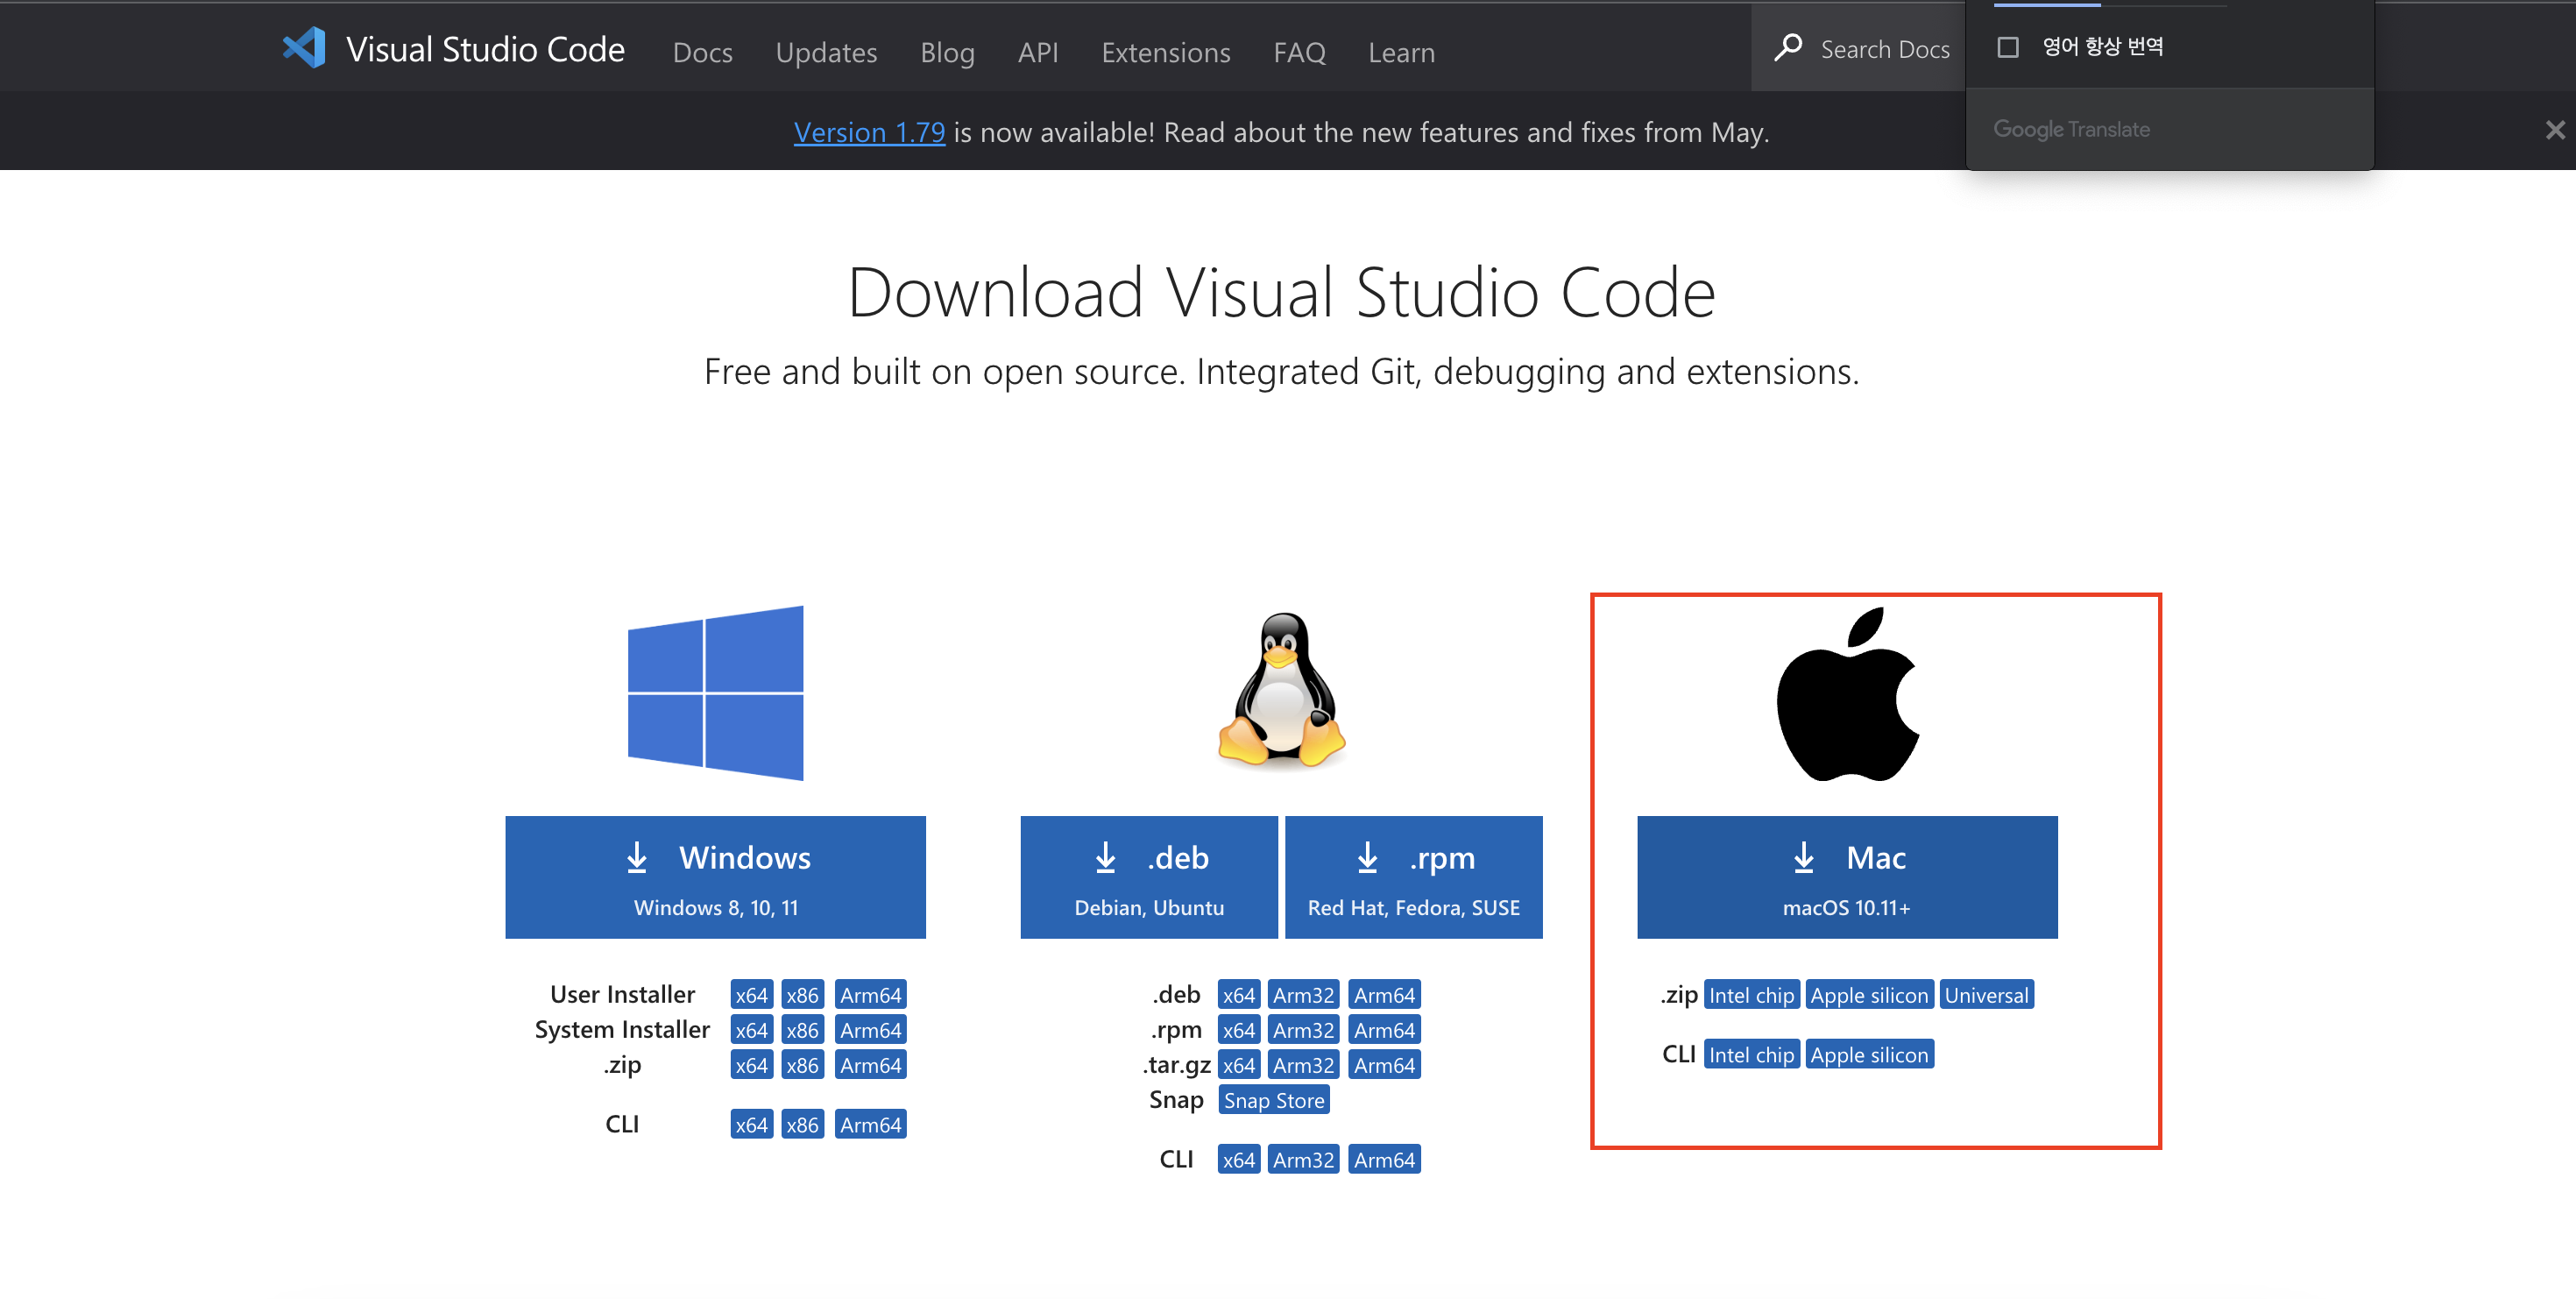The width and height of the screenshot is (2576, 1299).
Task: Download the Windows installer button
Action: 715,877
